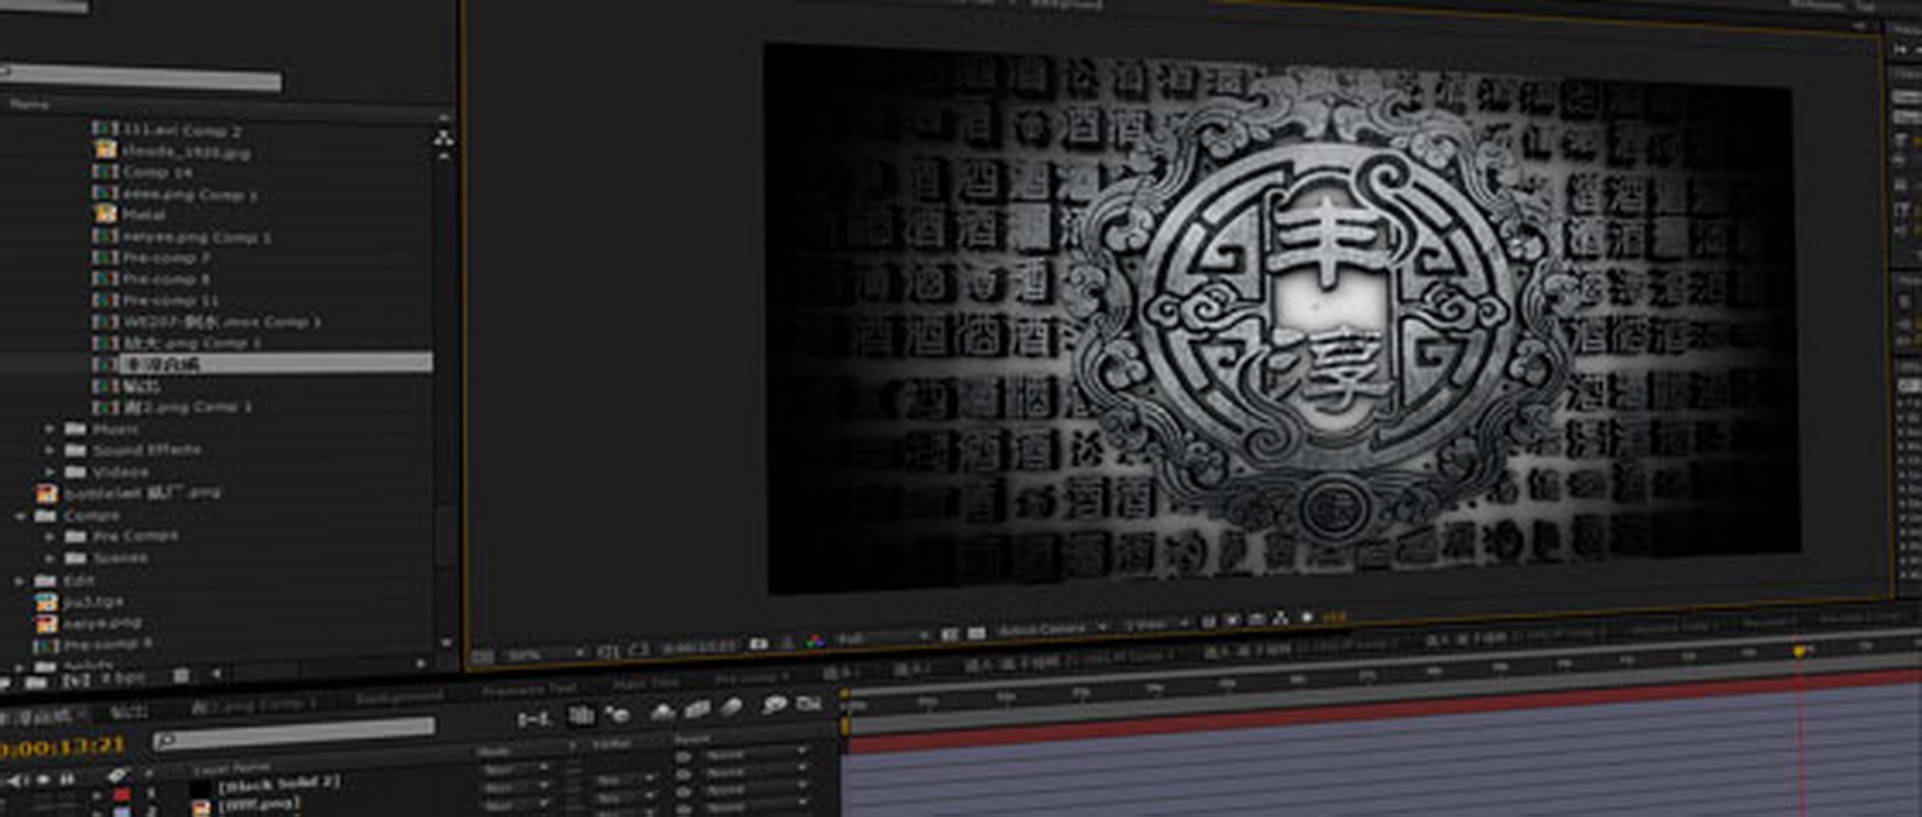This screenshot has width=1922, height=817.
Task: Click the Create New Folder icon in the Project panel
Action: pos(37,682)
